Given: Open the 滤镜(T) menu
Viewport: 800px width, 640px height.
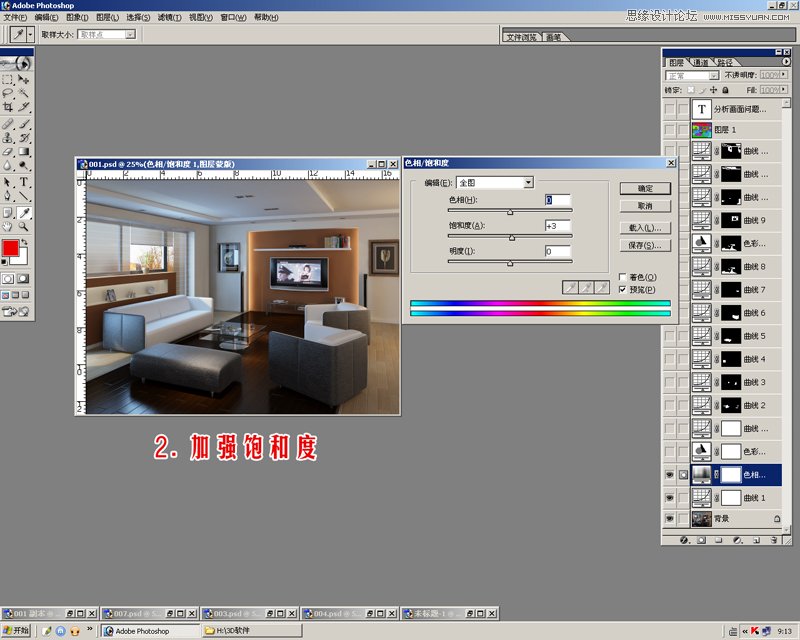Looking at the screenshot, I should click(x=169, y=17).
